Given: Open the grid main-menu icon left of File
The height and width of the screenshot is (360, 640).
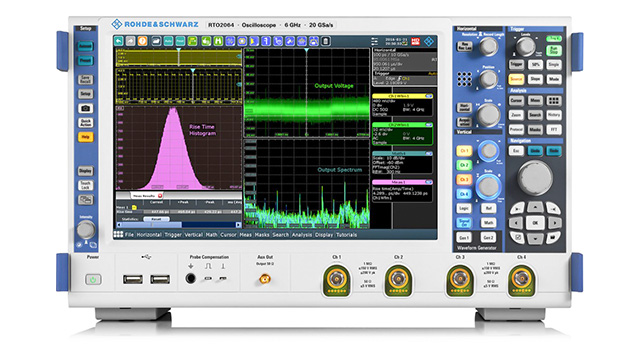Looking at the screenshot, I should (x=118, y=234).
